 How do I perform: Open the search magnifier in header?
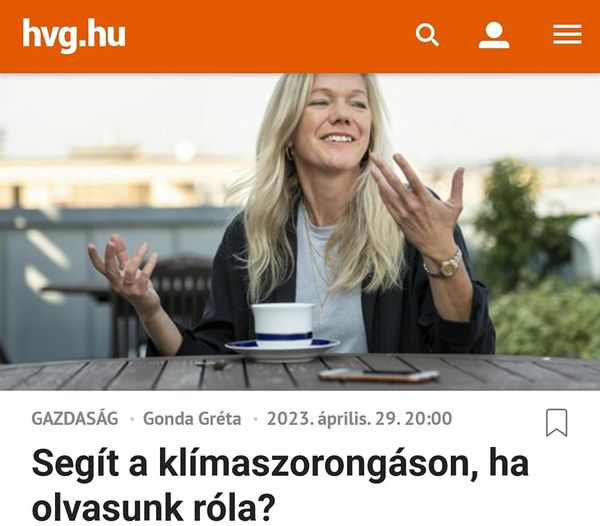pos(427,35)
